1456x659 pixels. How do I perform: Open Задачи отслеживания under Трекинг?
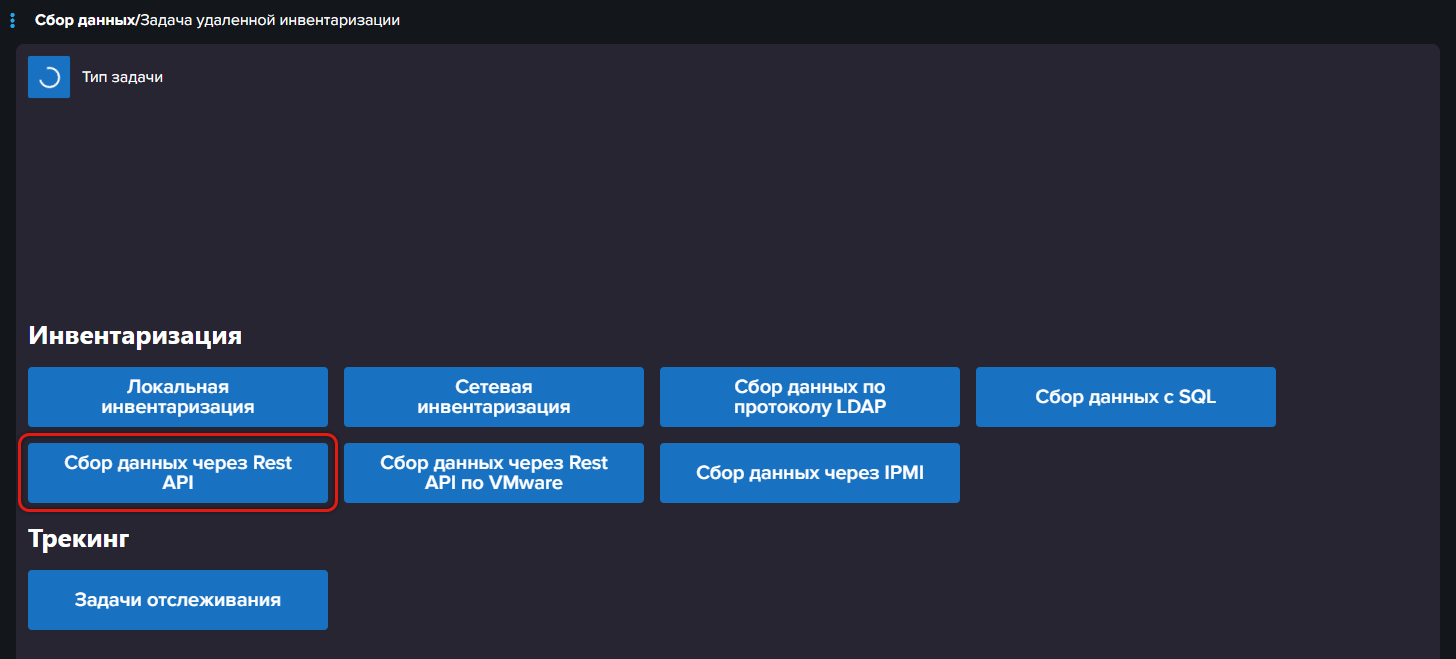pyautogui.click(x=178, y=600)
